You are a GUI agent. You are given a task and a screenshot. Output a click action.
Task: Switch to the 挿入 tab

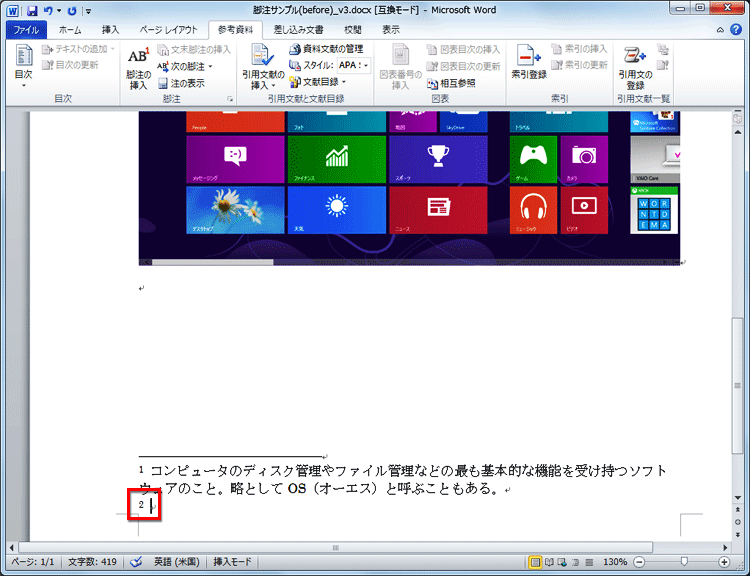click(110, 30)
